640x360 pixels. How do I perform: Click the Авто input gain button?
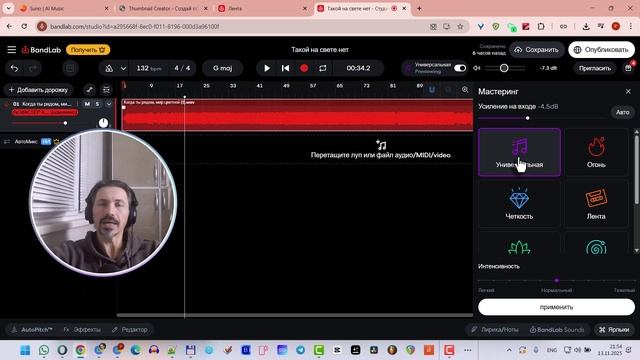[622, 112]
